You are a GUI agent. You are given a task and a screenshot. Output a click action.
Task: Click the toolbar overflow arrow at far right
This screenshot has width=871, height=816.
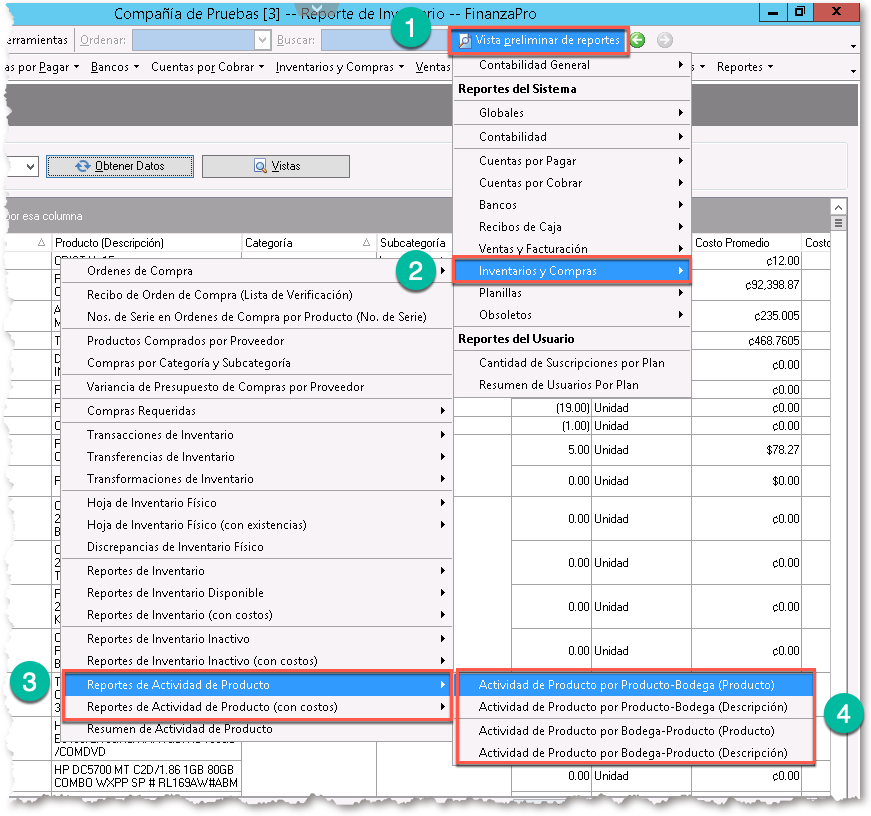pyautogui.click(x=853, y=46)
